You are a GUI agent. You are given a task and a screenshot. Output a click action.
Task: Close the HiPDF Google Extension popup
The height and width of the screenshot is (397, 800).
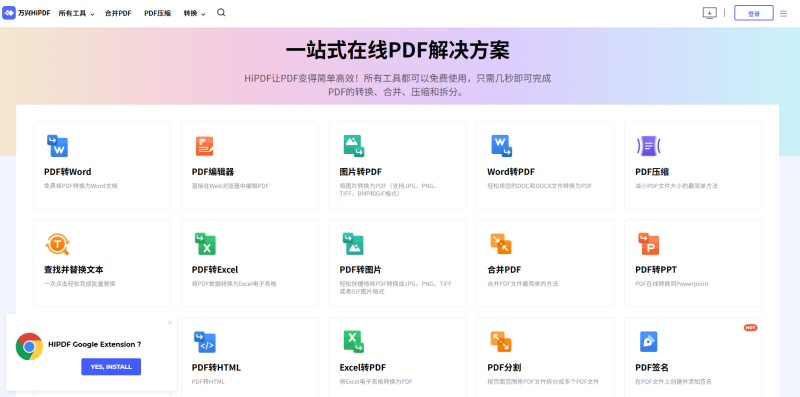170,322
